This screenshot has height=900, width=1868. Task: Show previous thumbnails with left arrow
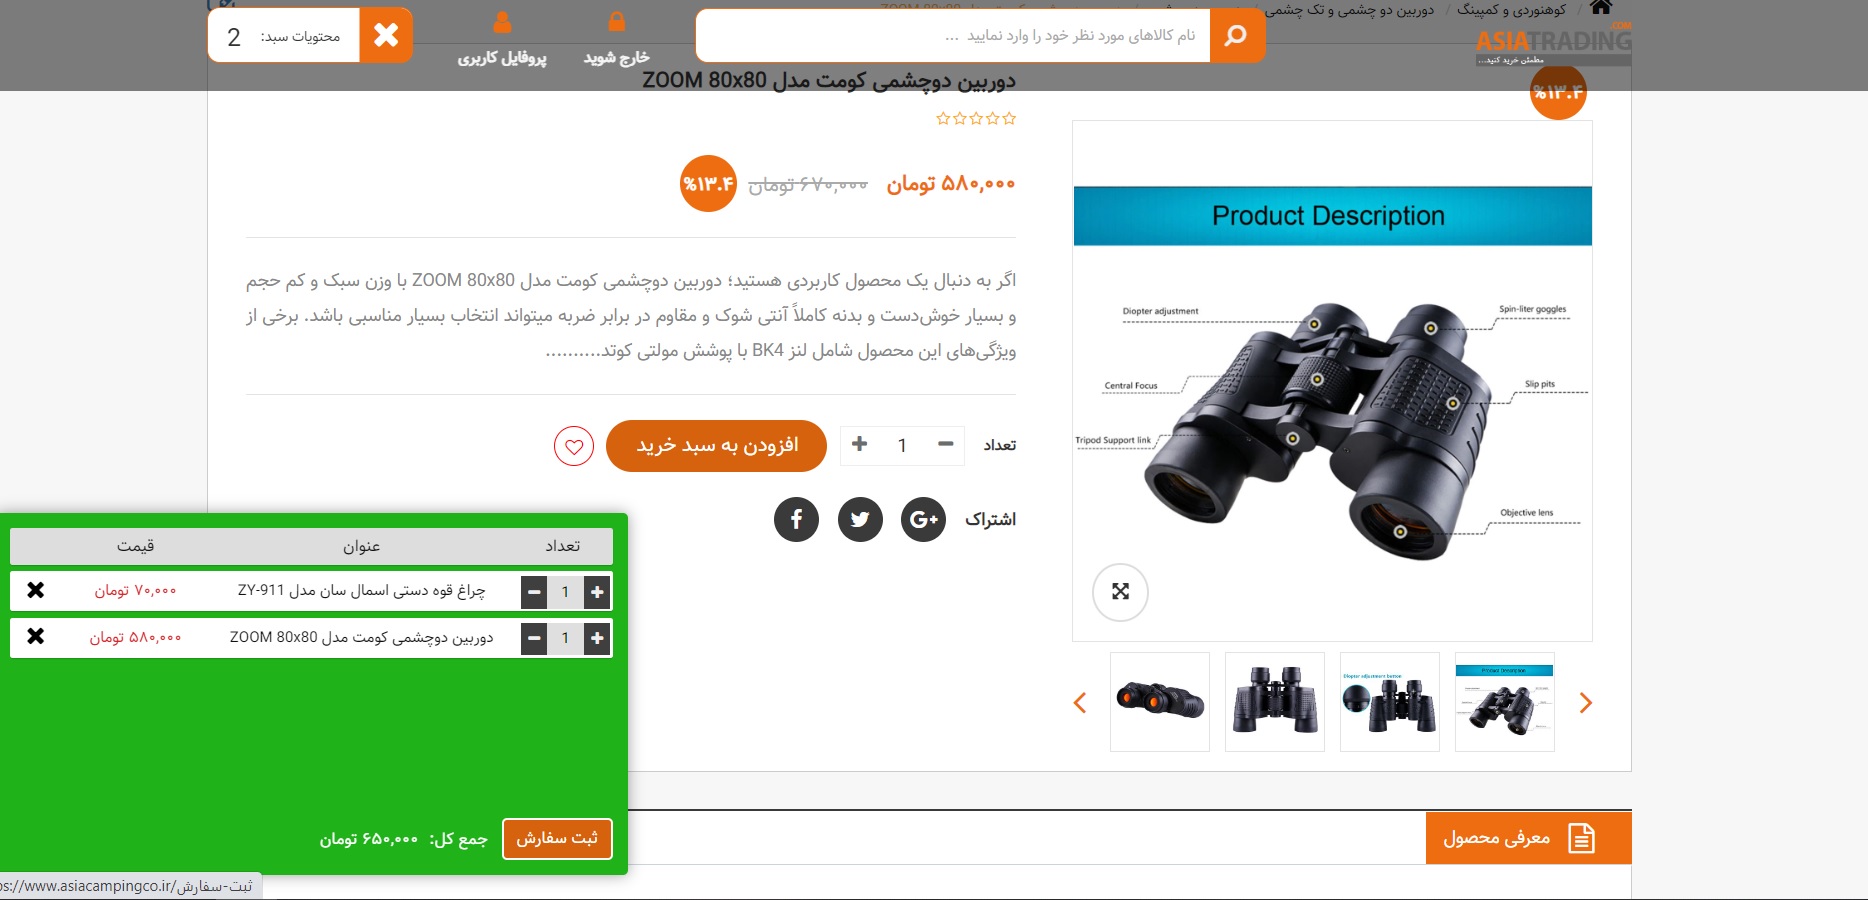tap(1080, 703)
